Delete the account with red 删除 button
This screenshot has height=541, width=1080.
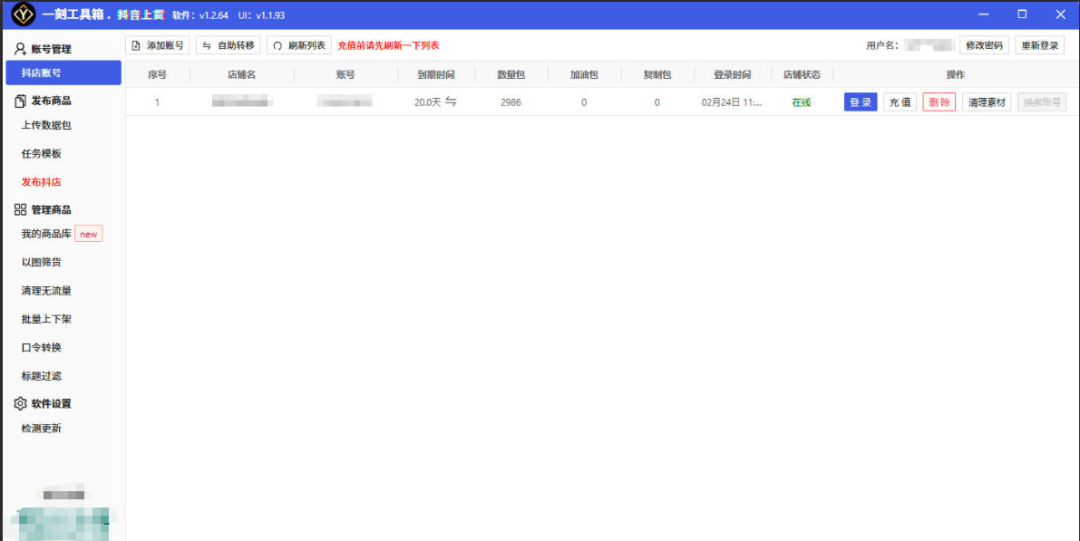point(939,102)
